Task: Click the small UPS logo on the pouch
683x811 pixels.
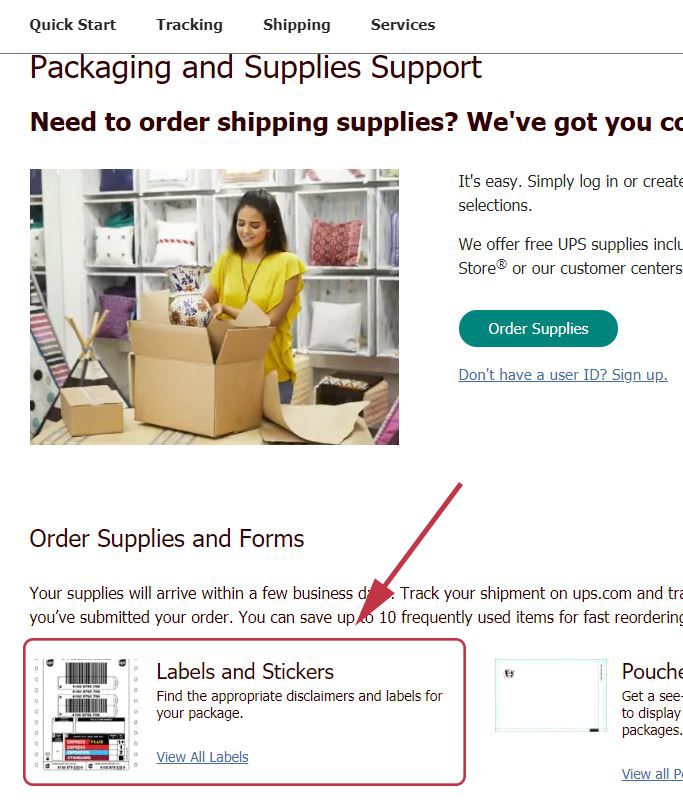Action: tap(509, 673)
